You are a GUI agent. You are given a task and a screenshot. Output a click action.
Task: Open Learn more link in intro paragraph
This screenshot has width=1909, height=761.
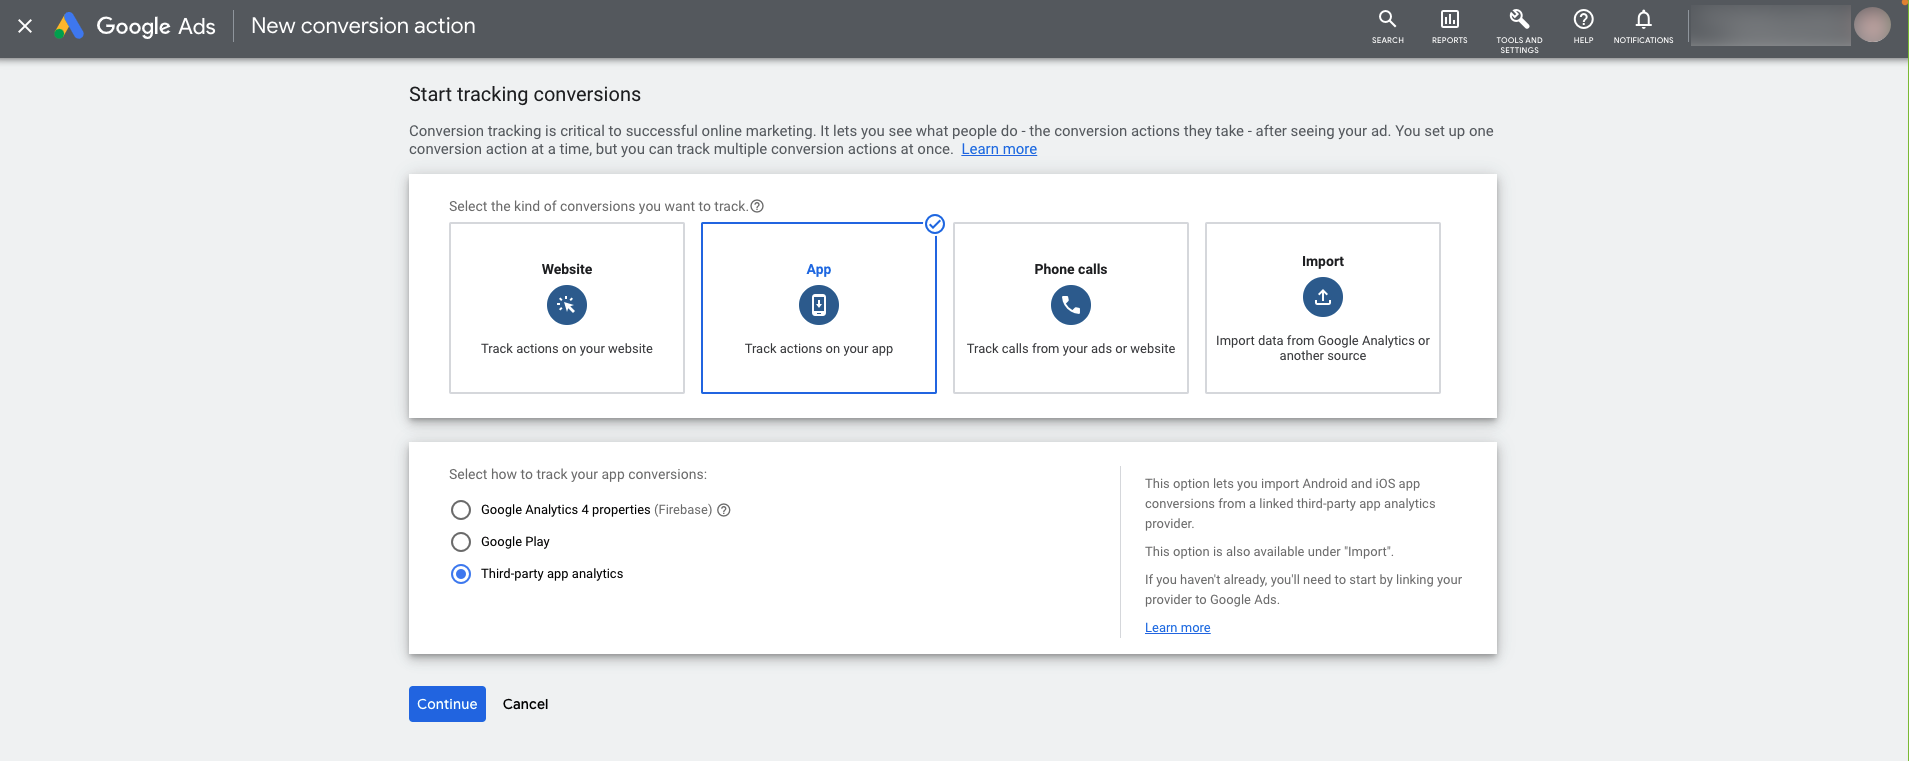click(999, 149)
